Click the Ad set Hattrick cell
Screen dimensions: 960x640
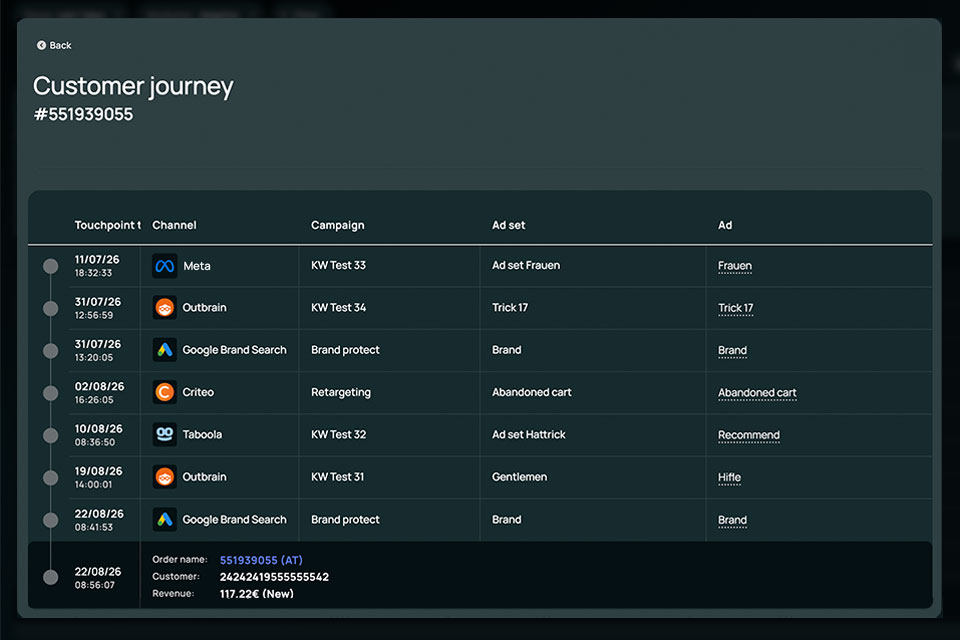529,434
